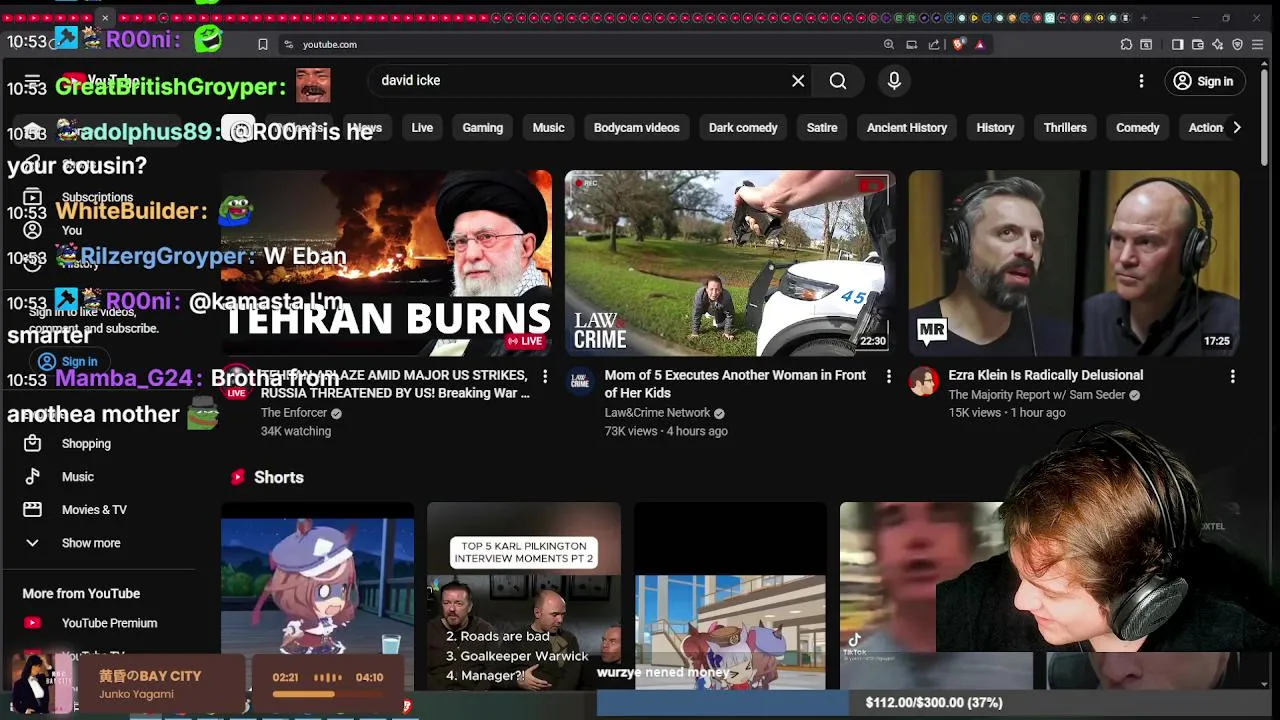This screenshot has height=720, width=1280.
Task: Open the media cast icon in address bar
Action: [x=911, y=44]
